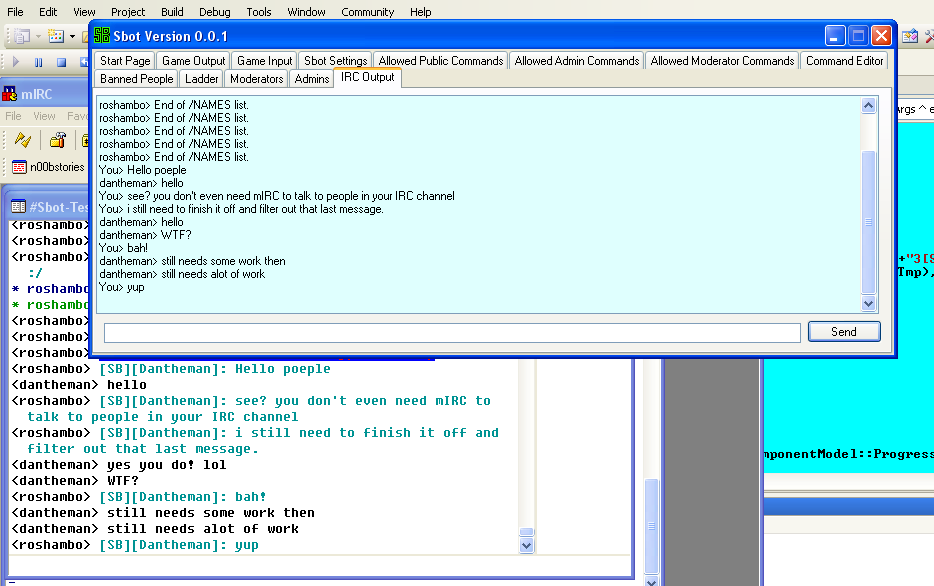934x586 pixels.
Task: Open the Debug menu
Action: pyautogui.click(x=214, y=12)
